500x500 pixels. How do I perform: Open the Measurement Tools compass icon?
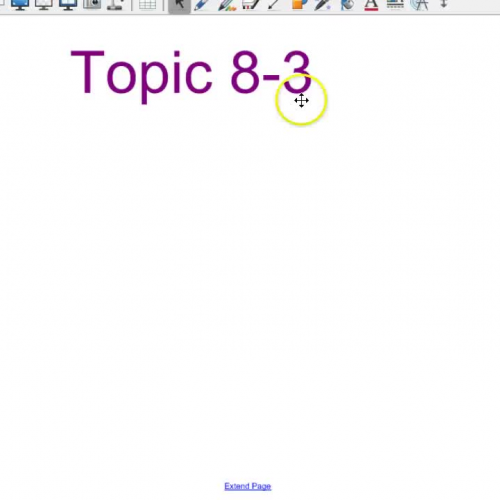[x=419, y=5]
